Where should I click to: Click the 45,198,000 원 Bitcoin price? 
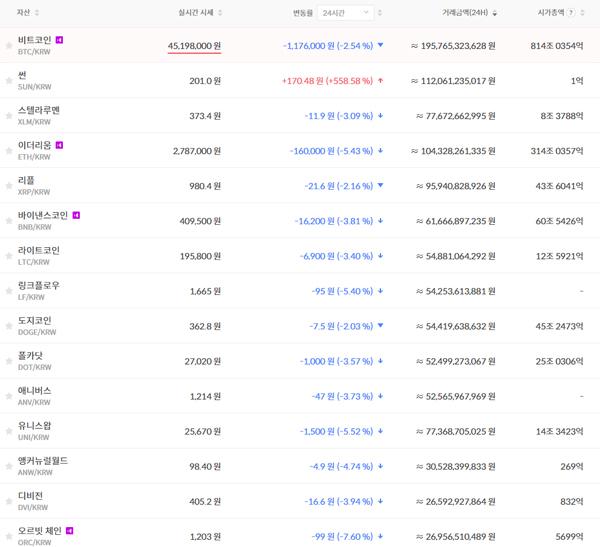[194, 46]
